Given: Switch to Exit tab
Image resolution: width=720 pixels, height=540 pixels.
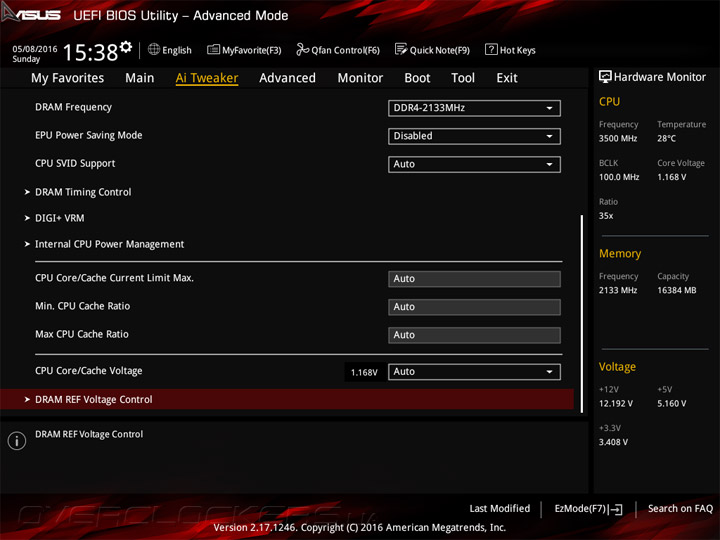Looking at the screenshot, I should [x=506, y=78].
